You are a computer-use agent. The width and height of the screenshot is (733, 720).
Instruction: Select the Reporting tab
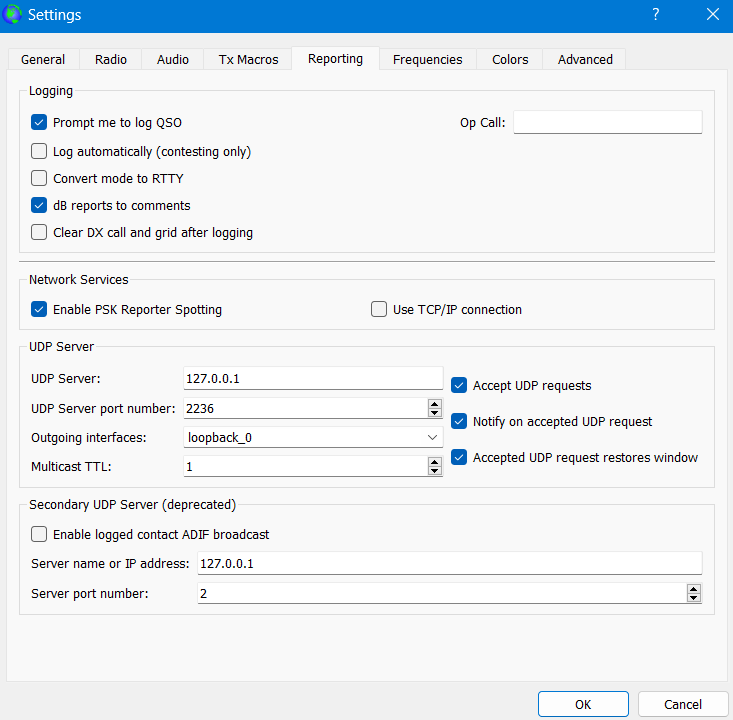coord(335,58)
